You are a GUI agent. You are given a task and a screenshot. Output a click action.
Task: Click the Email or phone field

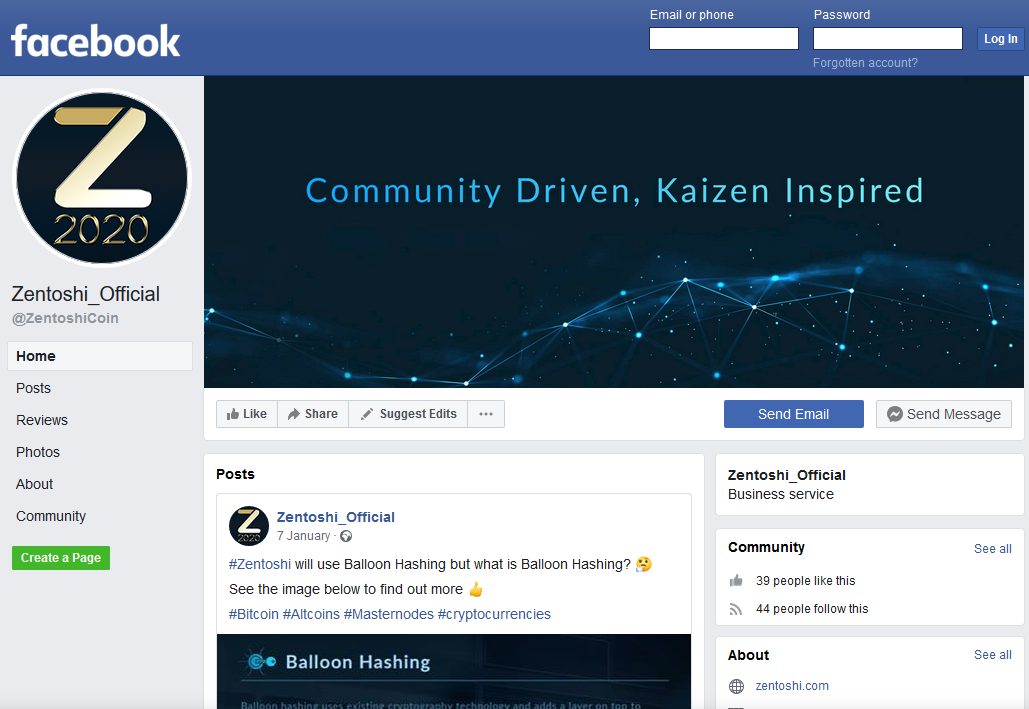724,39
